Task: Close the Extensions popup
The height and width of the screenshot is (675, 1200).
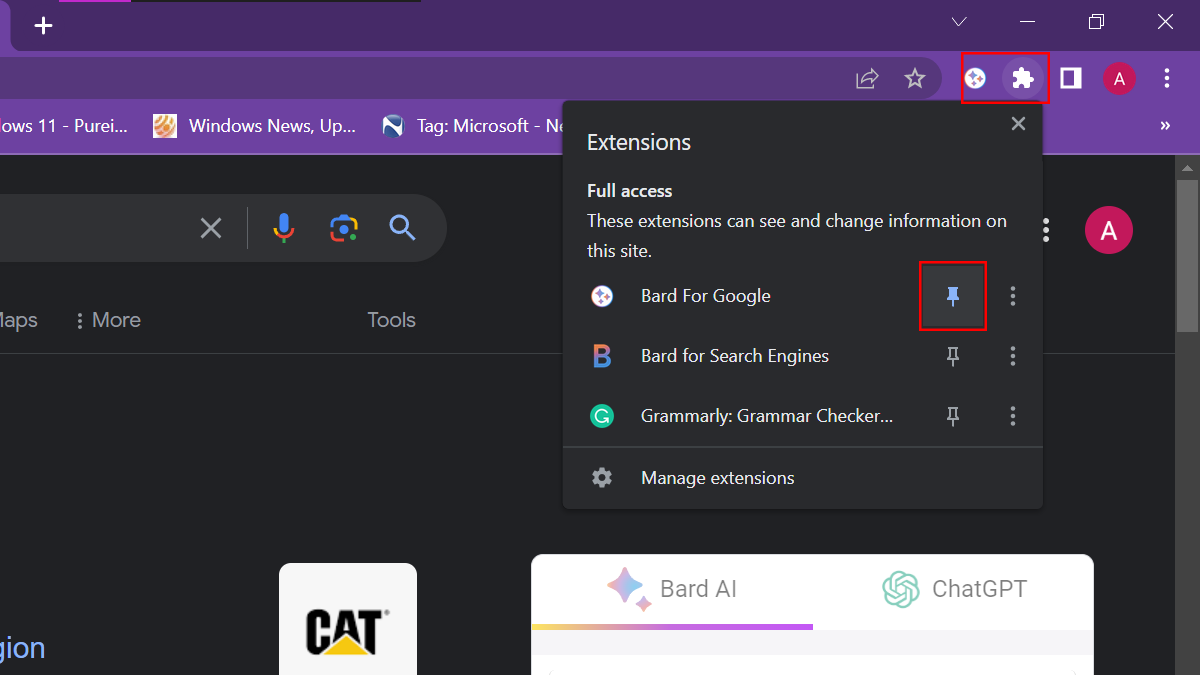Action: (x=1018, y=124)
